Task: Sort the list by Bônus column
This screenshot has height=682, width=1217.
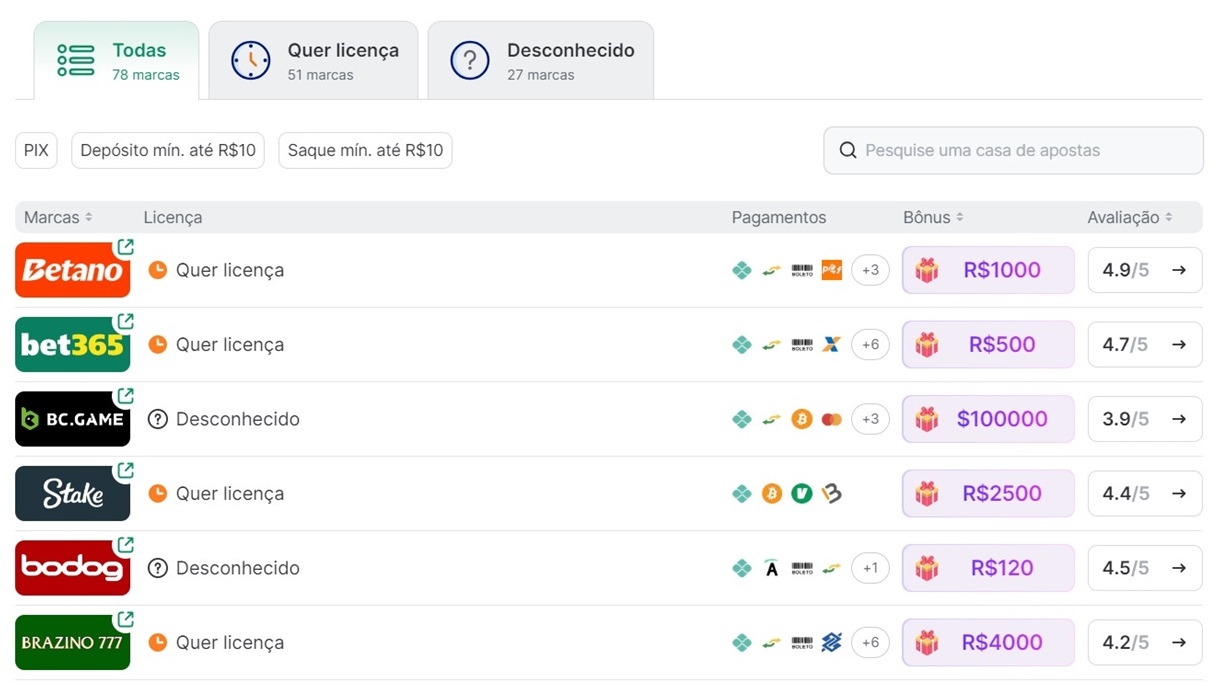Action: tap(932, 217)
